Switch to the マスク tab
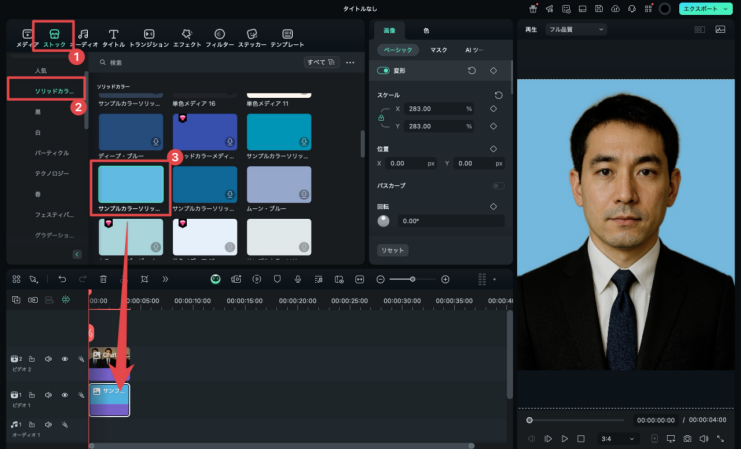This screenshot has height=449, width=742. click(x=438, y=49)
